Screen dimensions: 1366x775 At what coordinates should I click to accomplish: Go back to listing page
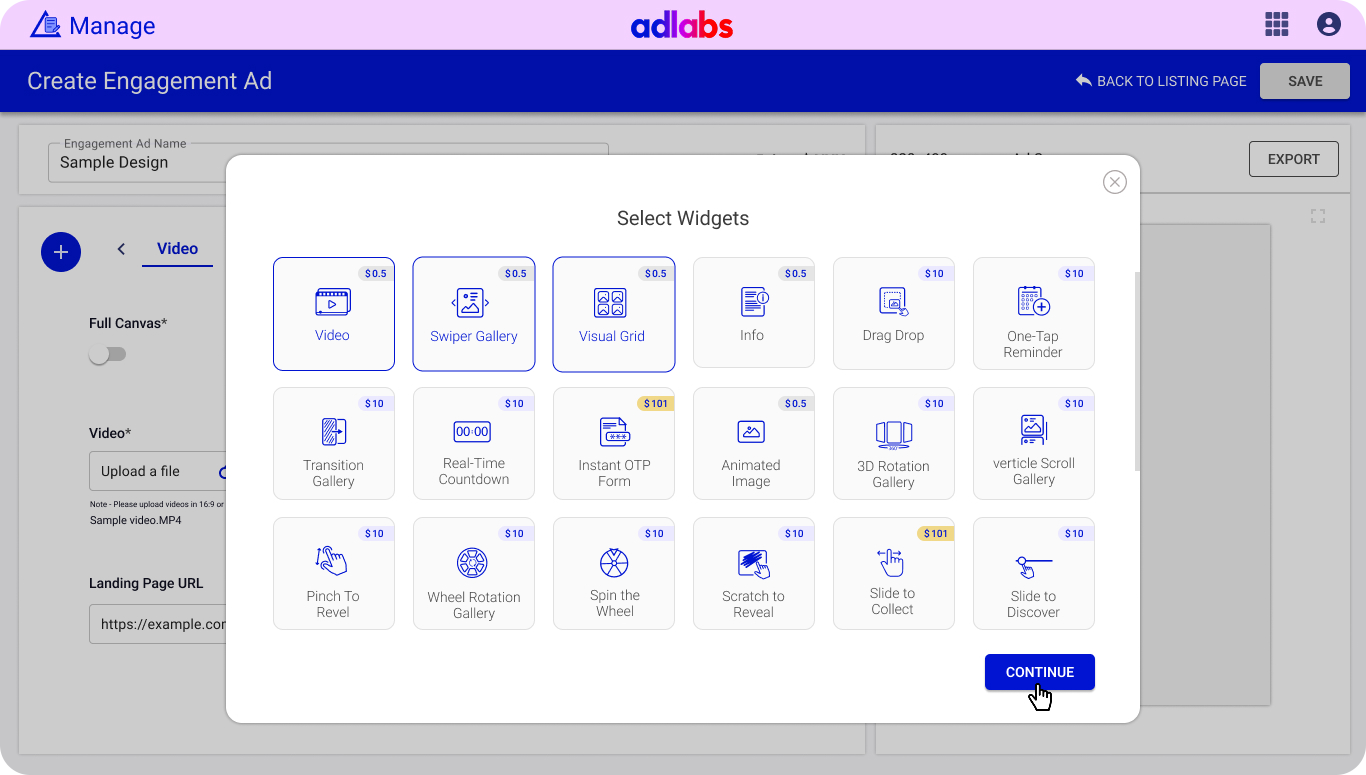point(1161,81)
